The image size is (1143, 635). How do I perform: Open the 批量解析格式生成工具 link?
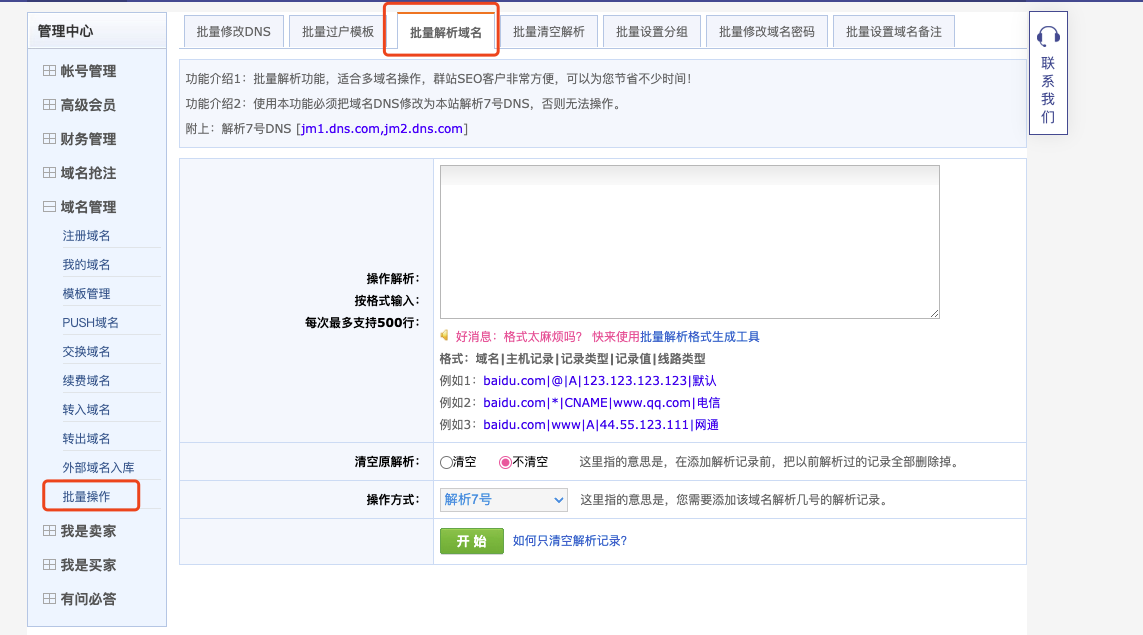pyautogui.click(x=700, y=337)
